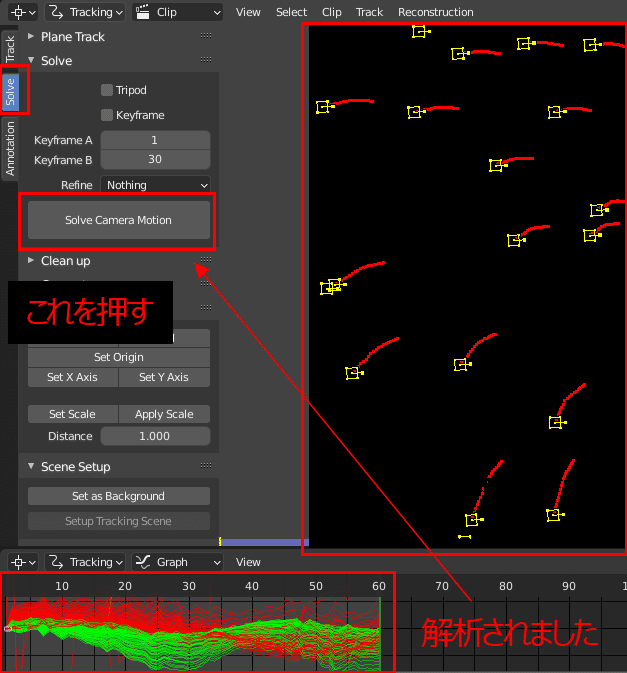Open editor type selector in graph editor header
This screenshot has width=627, height=673.
pos(23,562)
